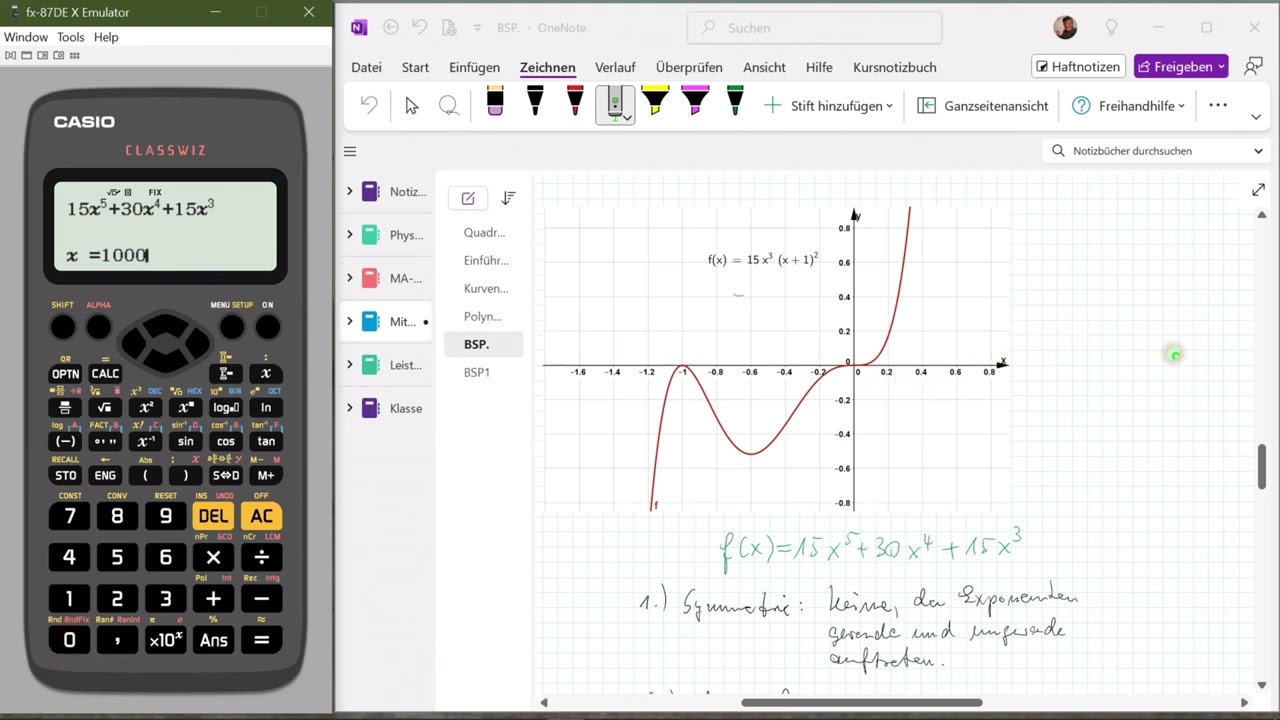Click the calculator multiplication key

213,557
